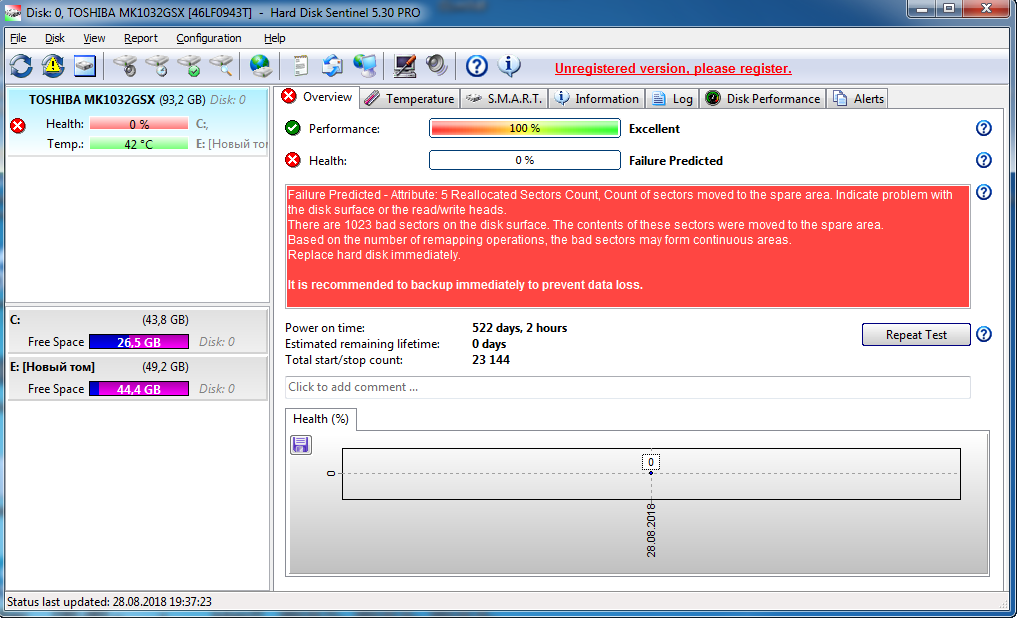Click the Repeat Test button
Viewport: 1017px width, 618px height.
pos(916,335)
